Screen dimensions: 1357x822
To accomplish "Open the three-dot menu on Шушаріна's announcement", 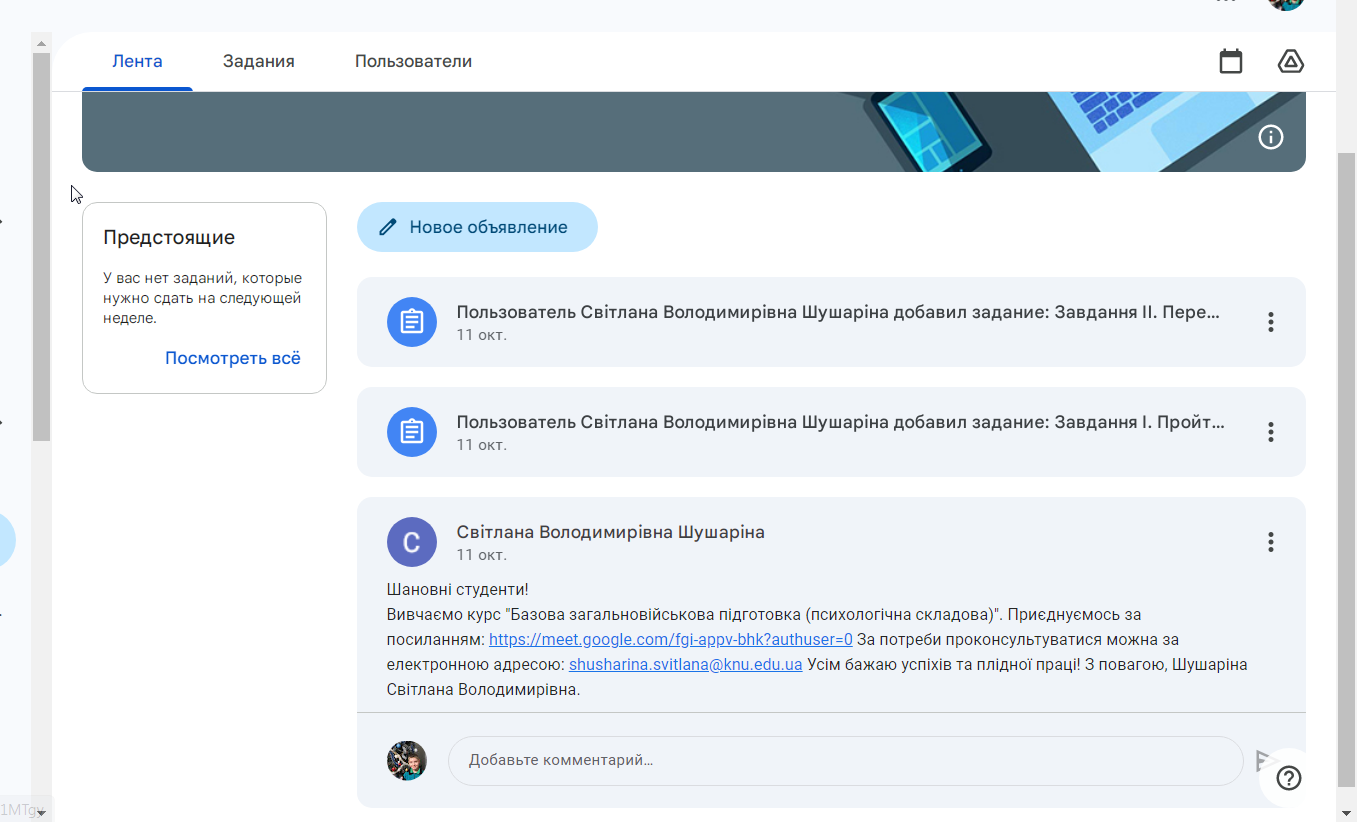I will (x=1270, y=542).
